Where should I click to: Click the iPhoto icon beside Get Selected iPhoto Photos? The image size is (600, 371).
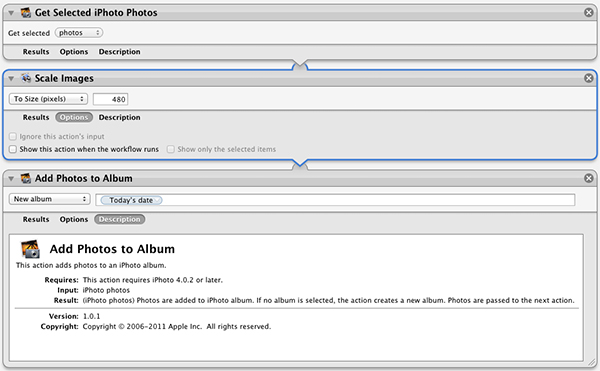point(26,13)
